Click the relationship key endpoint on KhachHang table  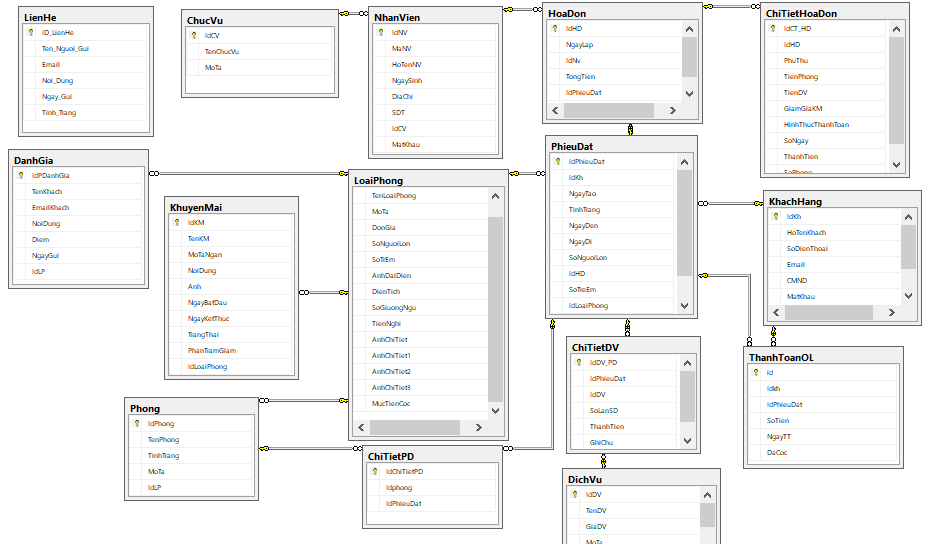click(758, 204)
